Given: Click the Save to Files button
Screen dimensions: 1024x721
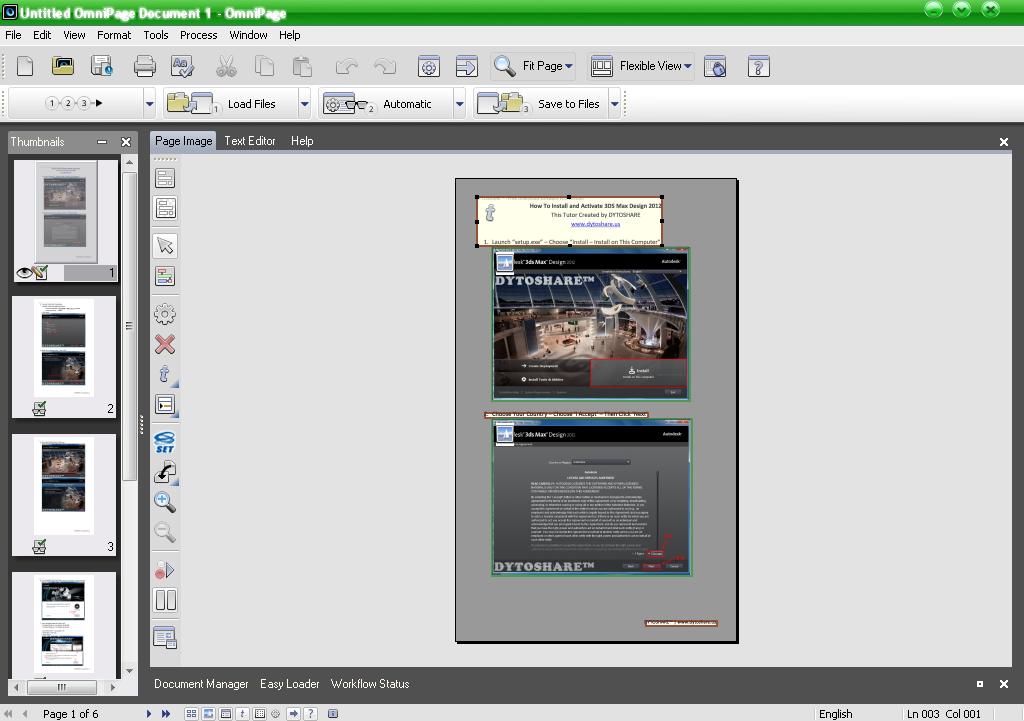Looking at the screenshot, I should (x=541, y=104).
